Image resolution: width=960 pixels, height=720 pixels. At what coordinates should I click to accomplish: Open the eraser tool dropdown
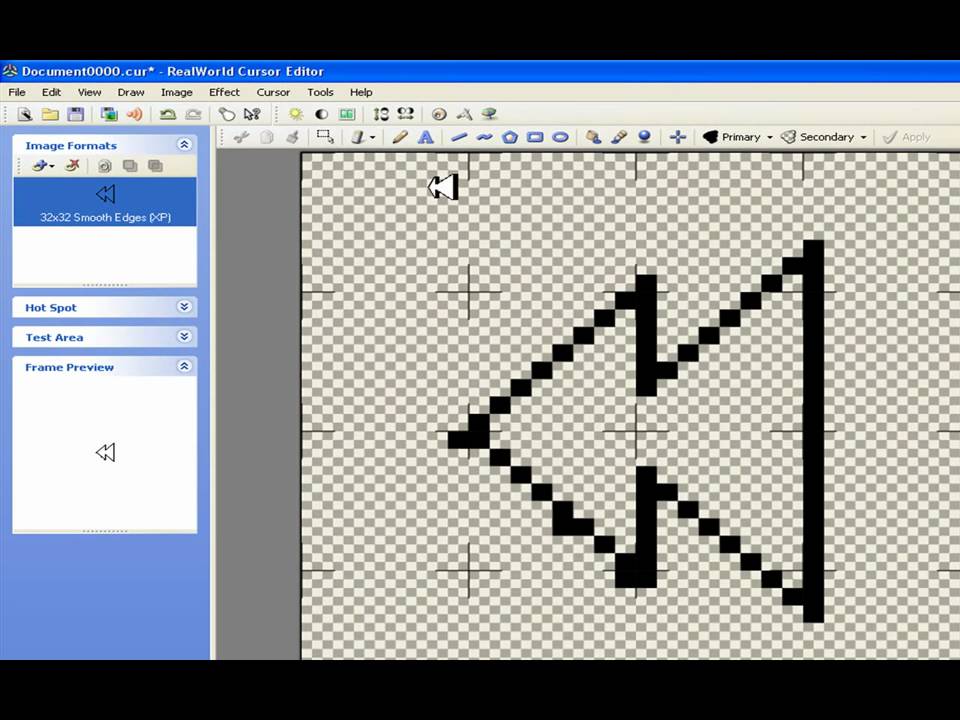(372, 137)
